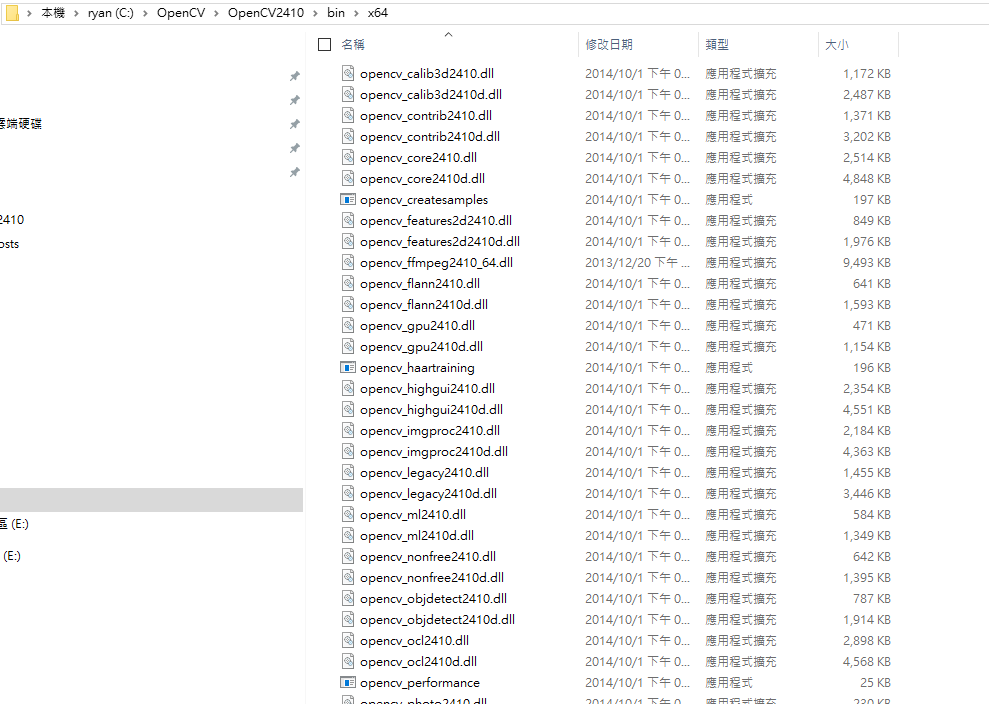This screenshot has height=704, width=989.
Task: Select file opencv_contrib2410d.dll
Action: [x=430, y=136]
